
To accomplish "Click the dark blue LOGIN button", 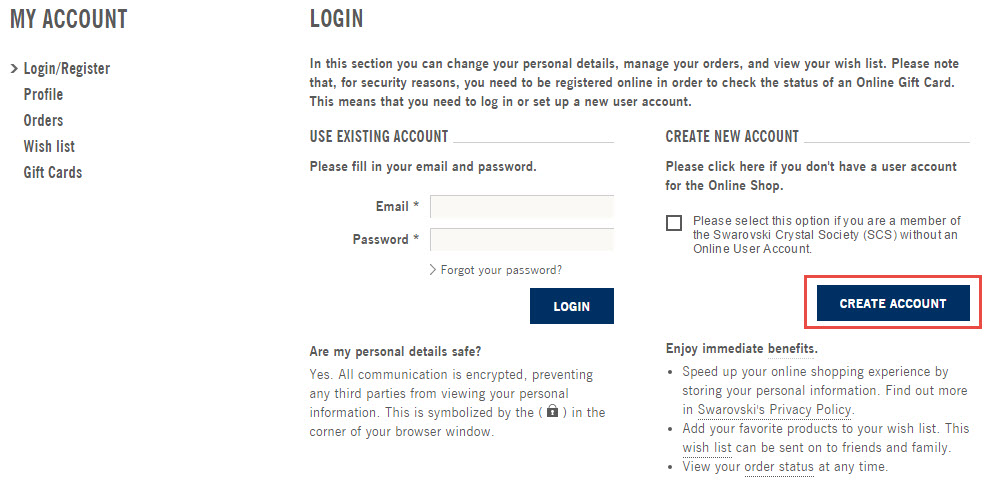I will (x=572, y=306).
